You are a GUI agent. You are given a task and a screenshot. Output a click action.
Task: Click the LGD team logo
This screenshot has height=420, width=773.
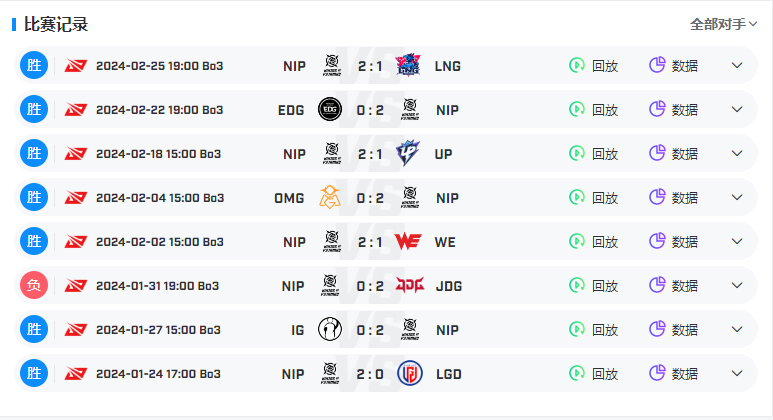click(x=410, y=373)
